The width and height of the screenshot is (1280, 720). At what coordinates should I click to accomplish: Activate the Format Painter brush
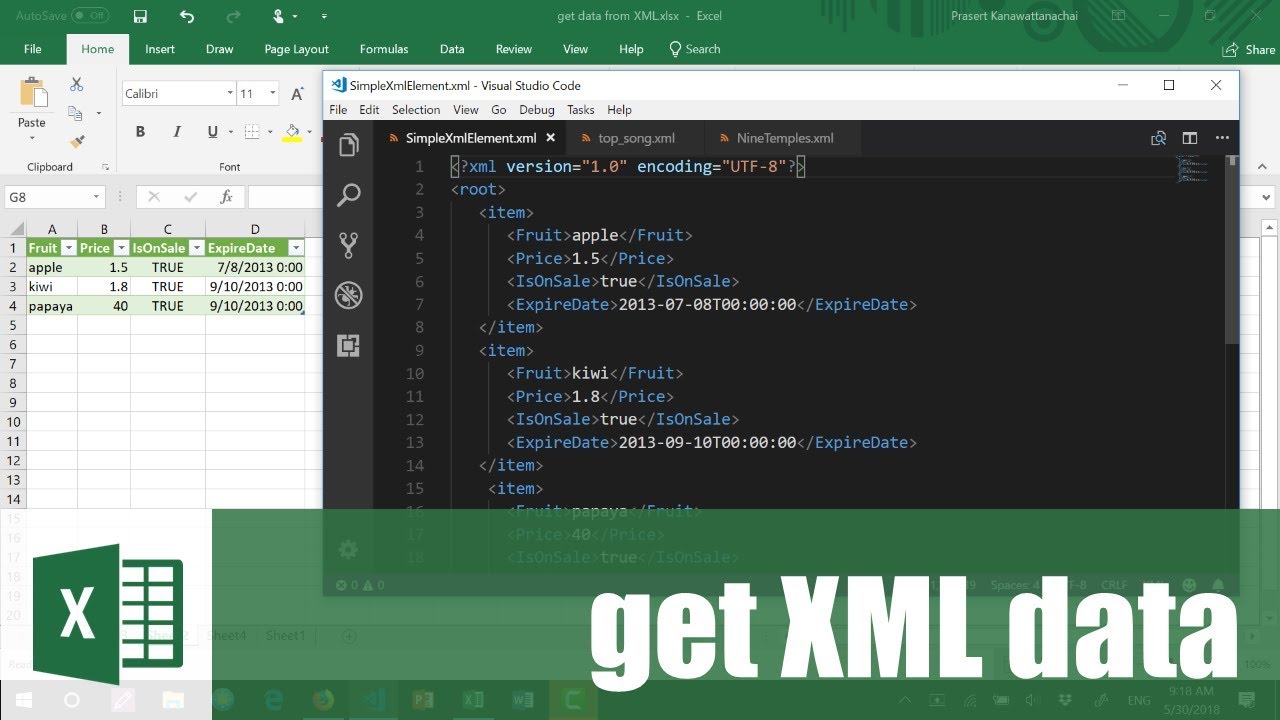click(x=77, y=141)
